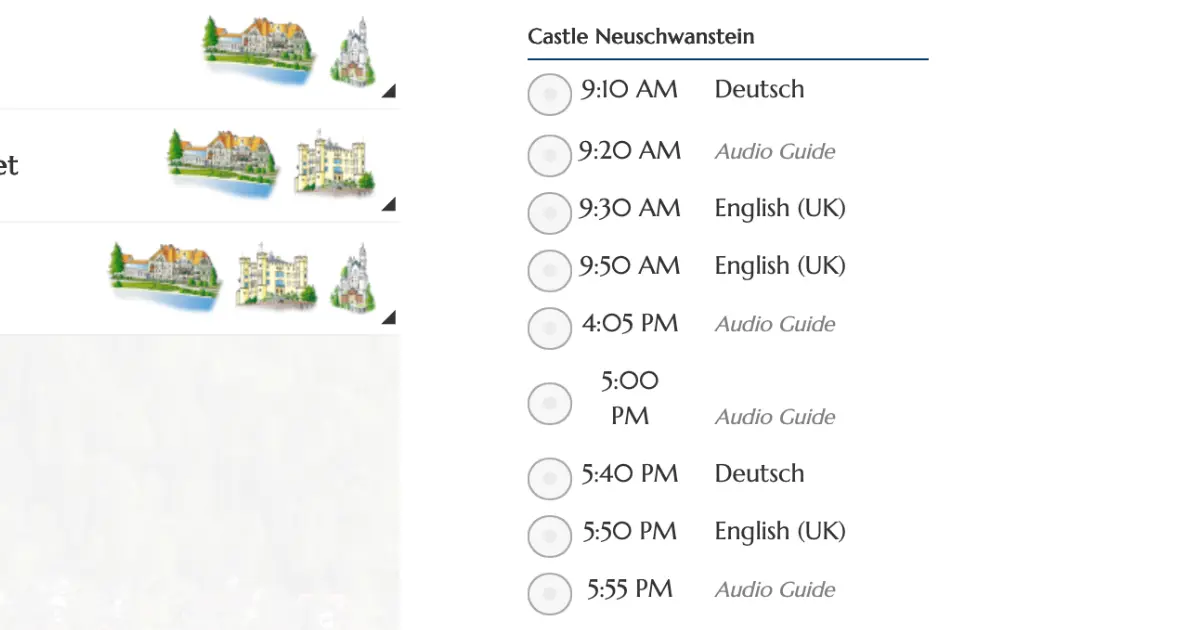The image size is (1200, 630).
Task: Choose the 9:50 AM English (UK) tour
Action: point(549,269)
